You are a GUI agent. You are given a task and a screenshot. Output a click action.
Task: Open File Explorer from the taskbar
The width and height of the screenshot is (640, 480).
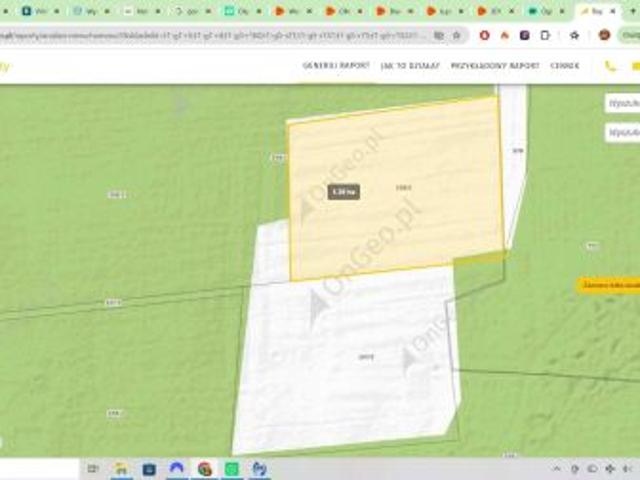pos(121,469)
